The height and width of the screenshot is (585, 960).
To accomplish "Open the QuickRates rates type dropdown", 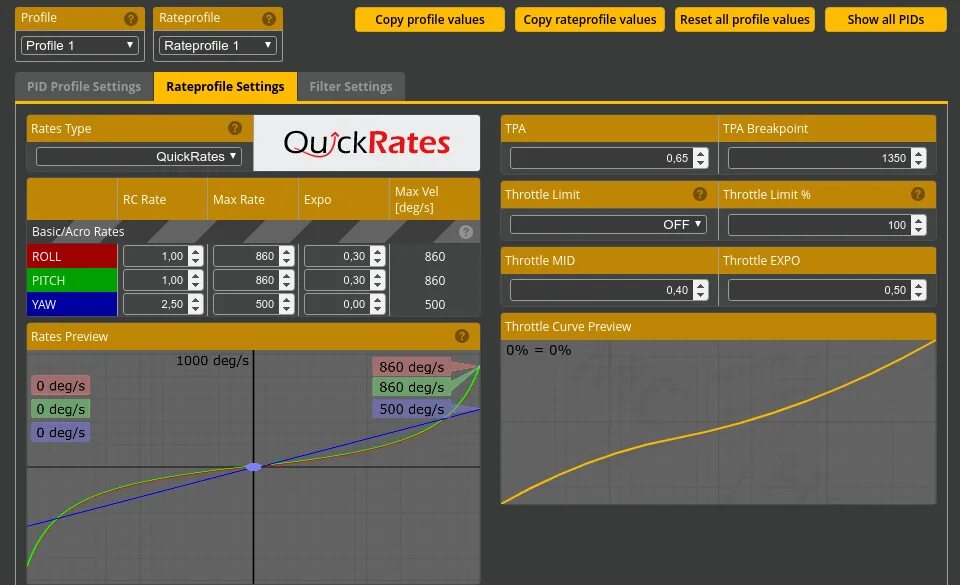I will tap(139, 157).
